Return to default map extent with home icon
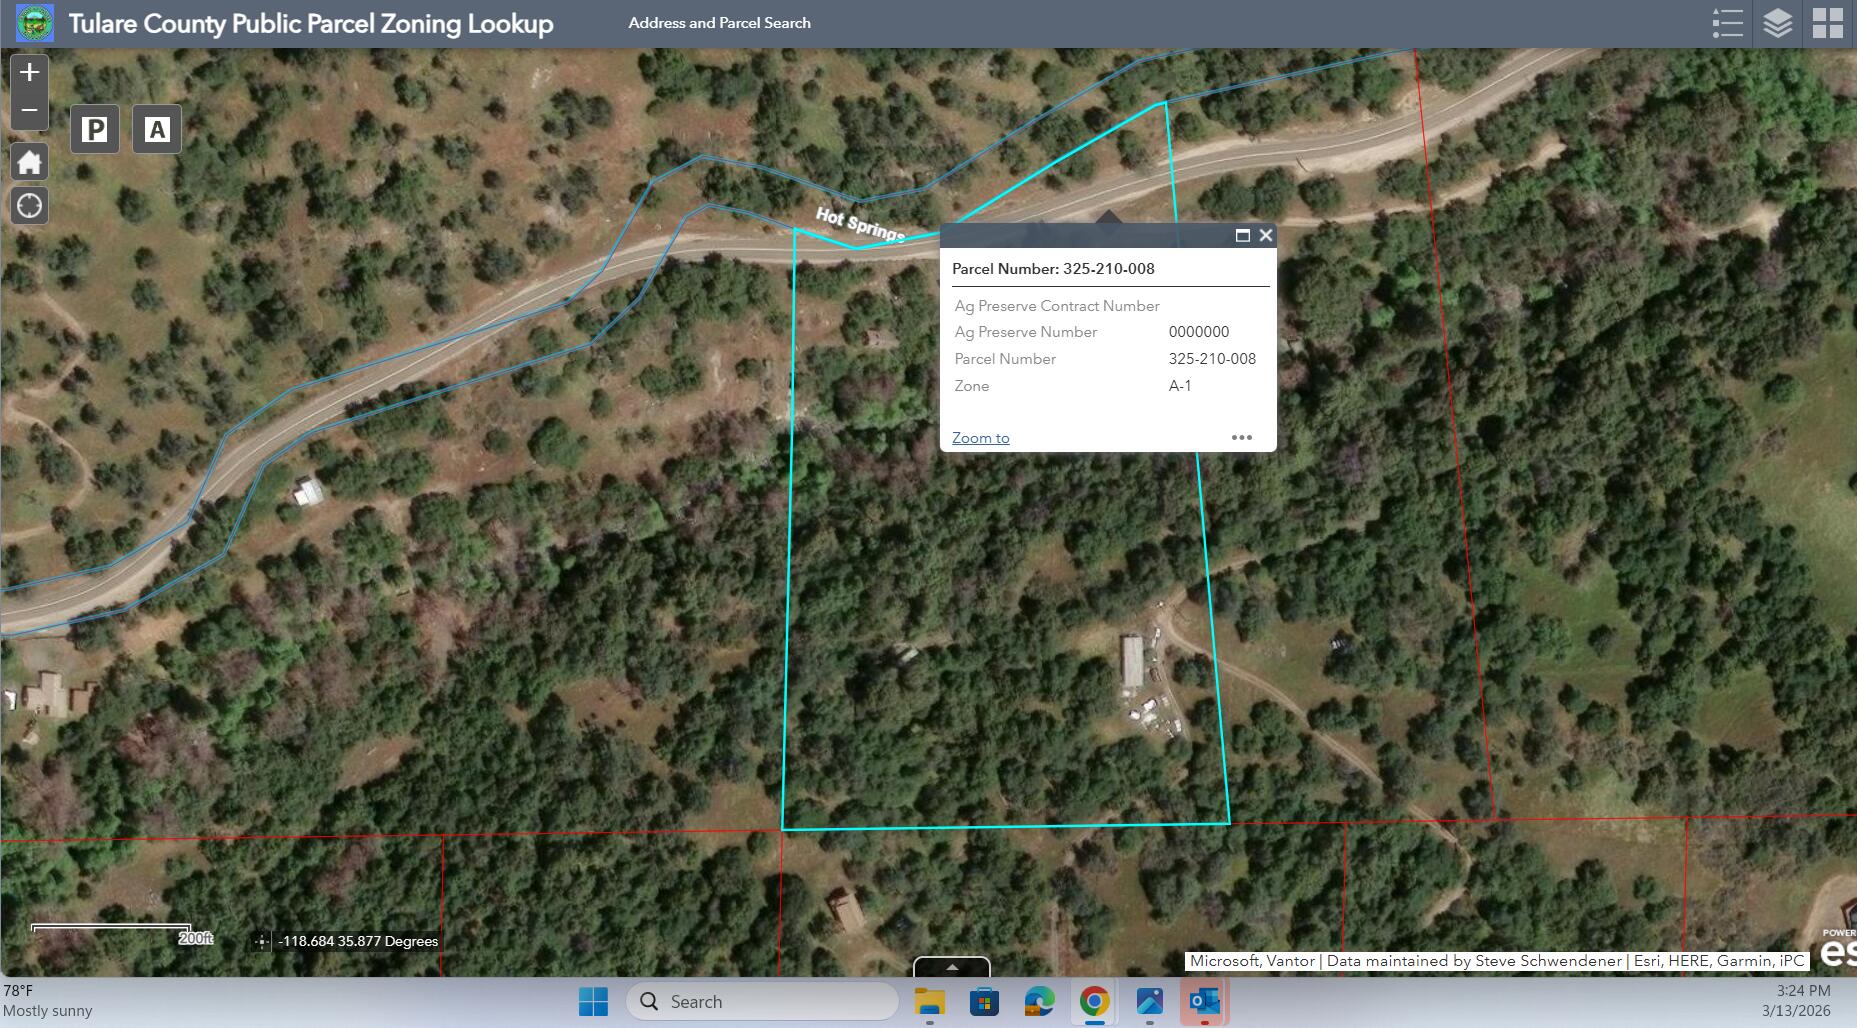 click(x=29, y=161)
